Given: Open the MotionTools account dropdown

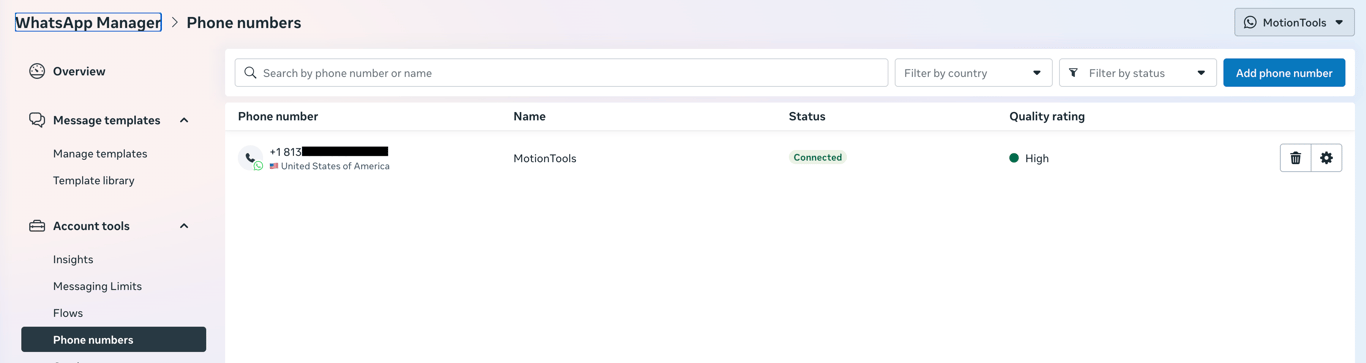Looking at the screenshot, I should (x=1294, y=22).
